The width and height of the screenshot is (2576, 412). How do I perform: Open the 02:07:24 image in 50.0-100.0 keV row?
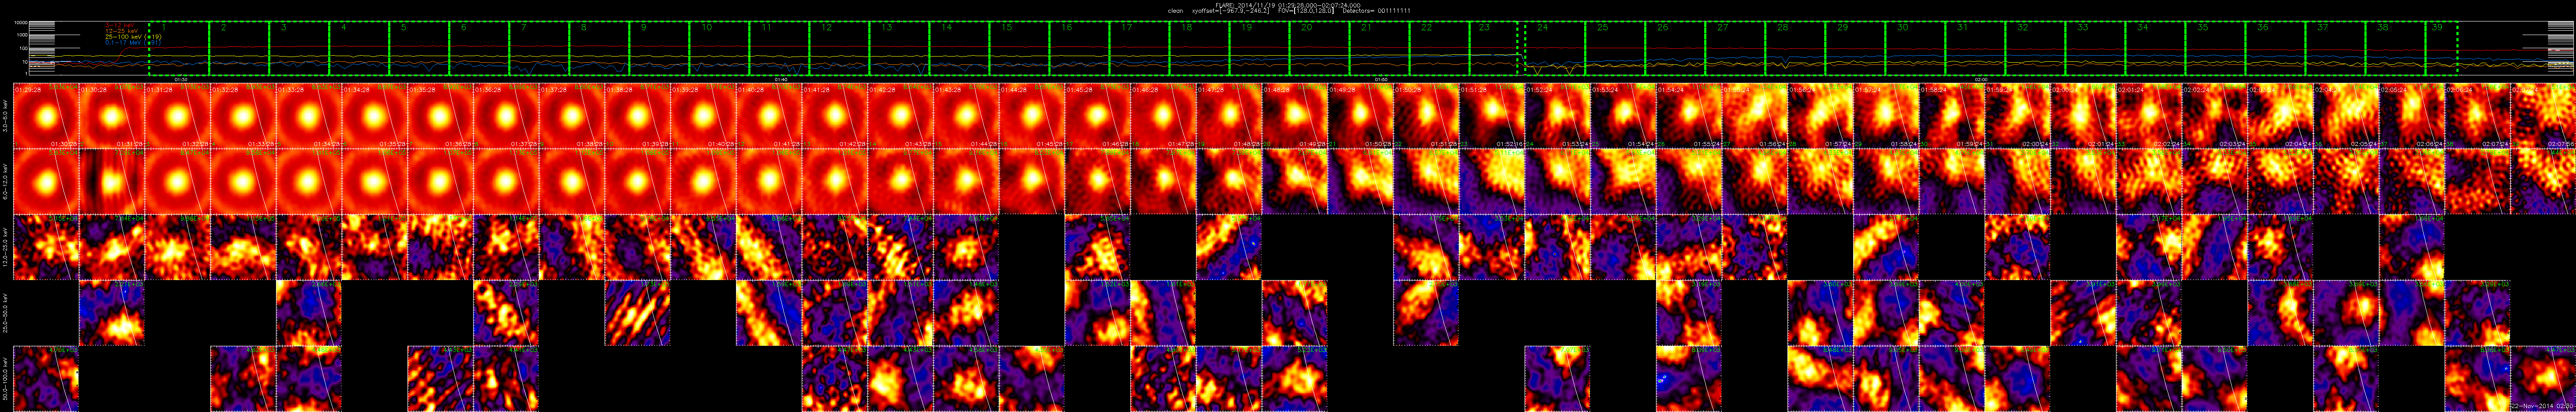pos(2543,379)
